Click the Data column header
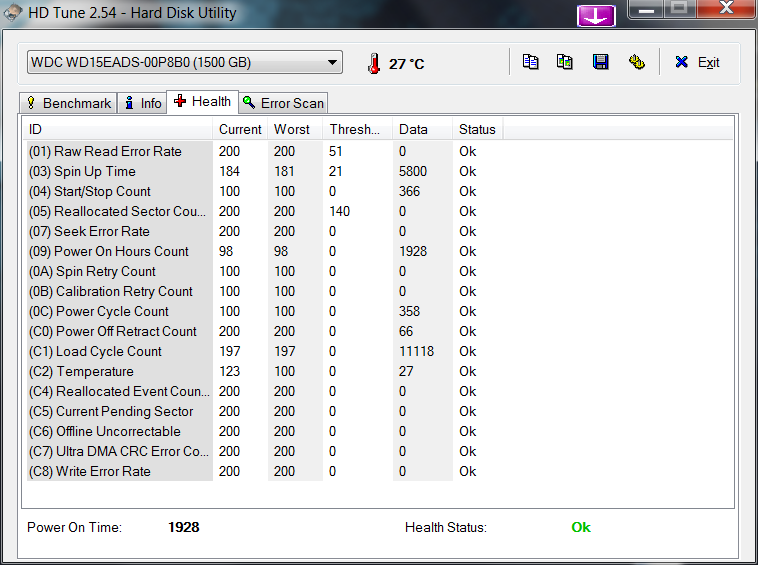This screenshot has width=758, height=565. click(x=423, y=130)
